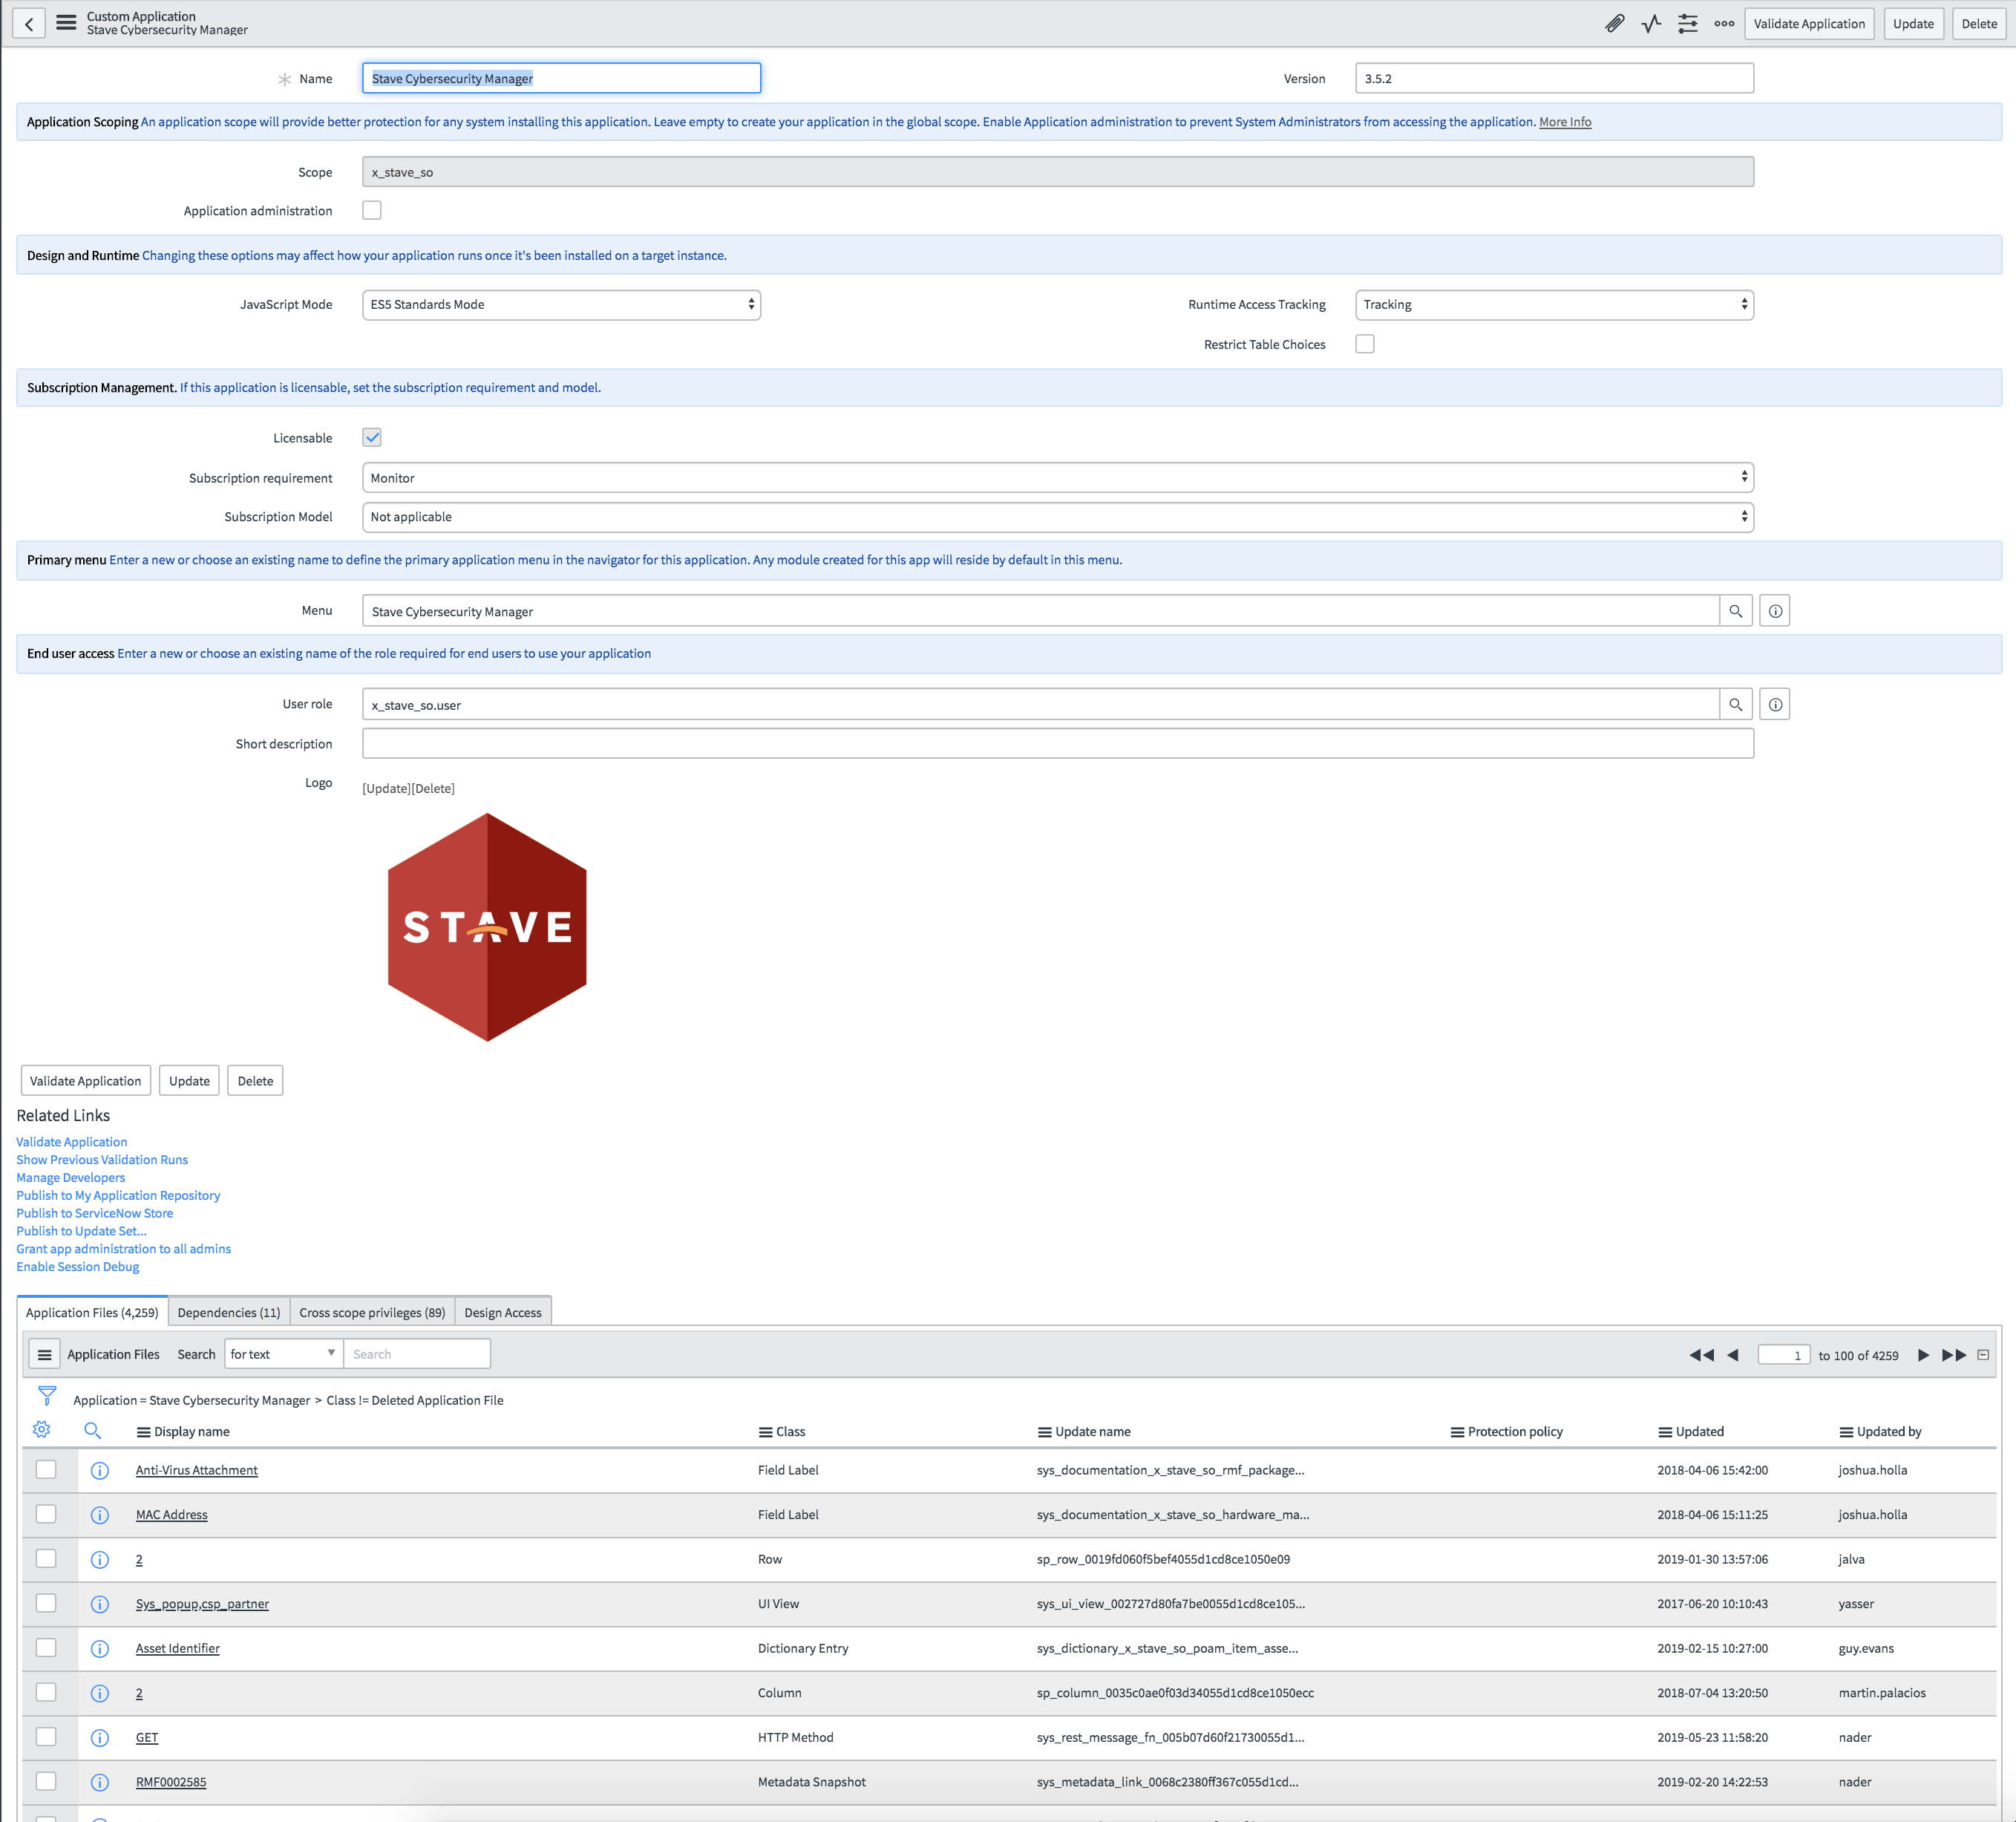Go back using the header back arrow

[x=29, y=23]
